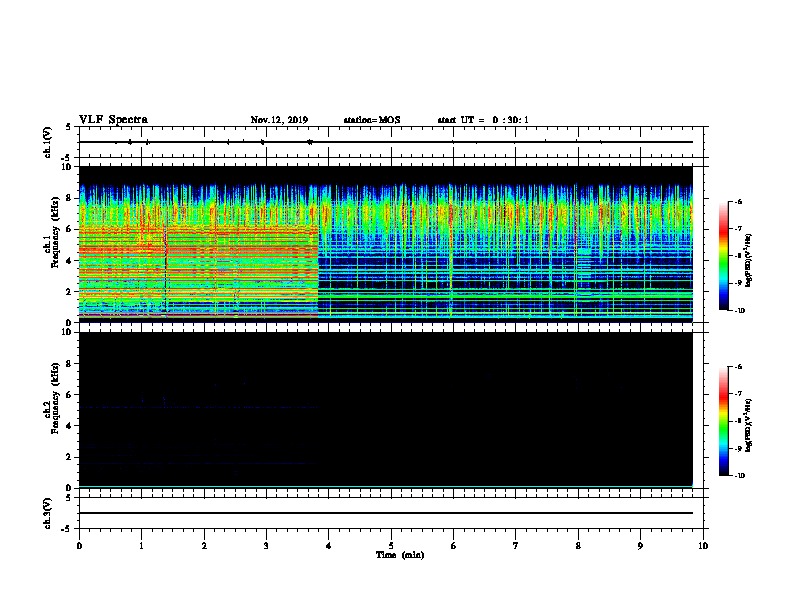This screenshot has width=792, height=612.
Task: Click the ch.2 spectrogram color bar
Action: [723, 421]
